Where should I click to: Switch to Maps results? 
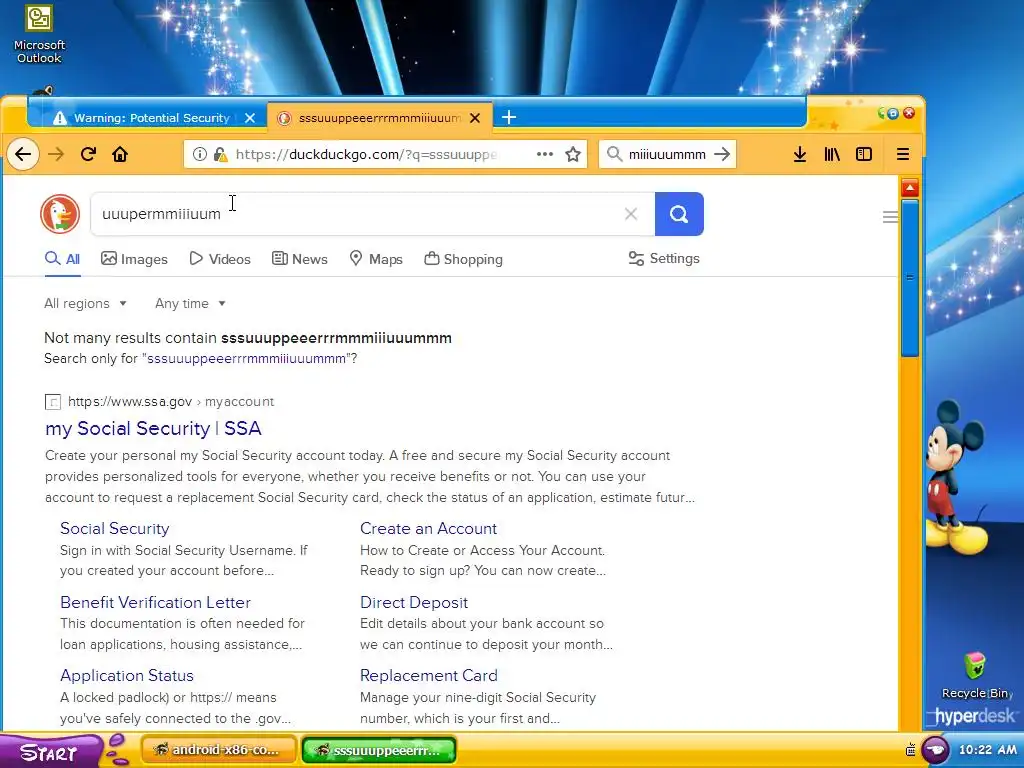coord(376,259)
